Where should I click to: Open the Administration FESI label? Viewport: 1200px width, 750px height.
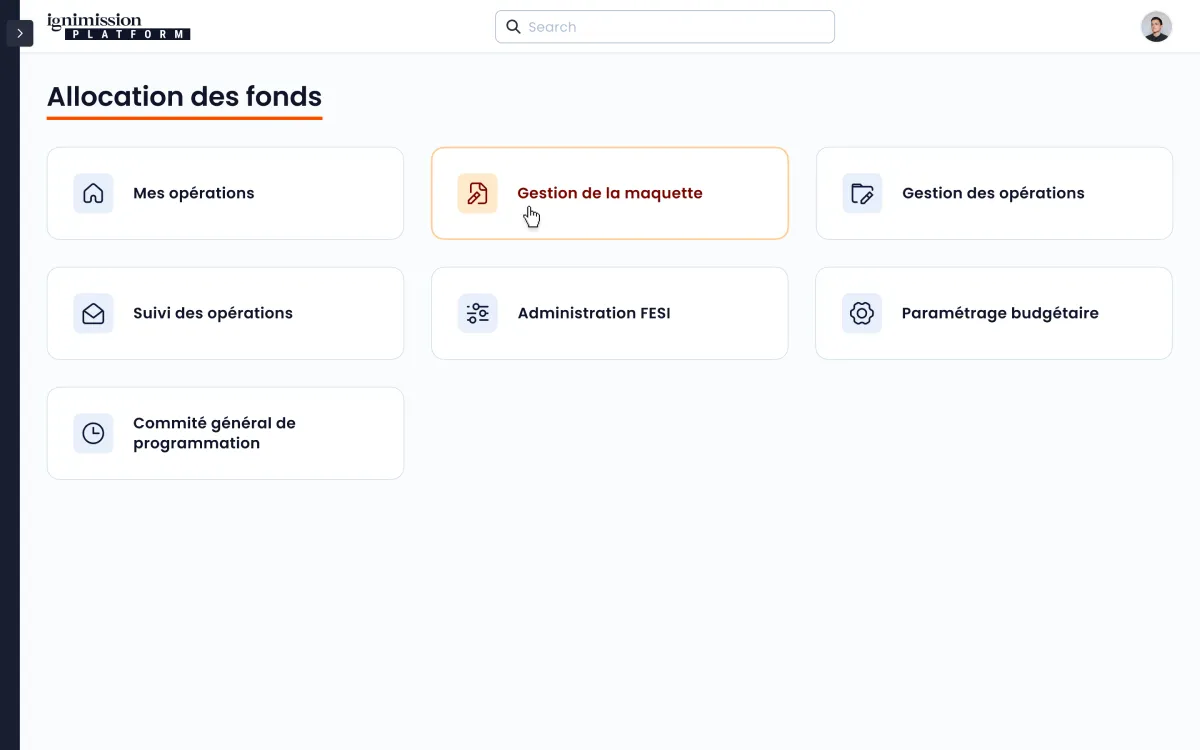(594, 313)
